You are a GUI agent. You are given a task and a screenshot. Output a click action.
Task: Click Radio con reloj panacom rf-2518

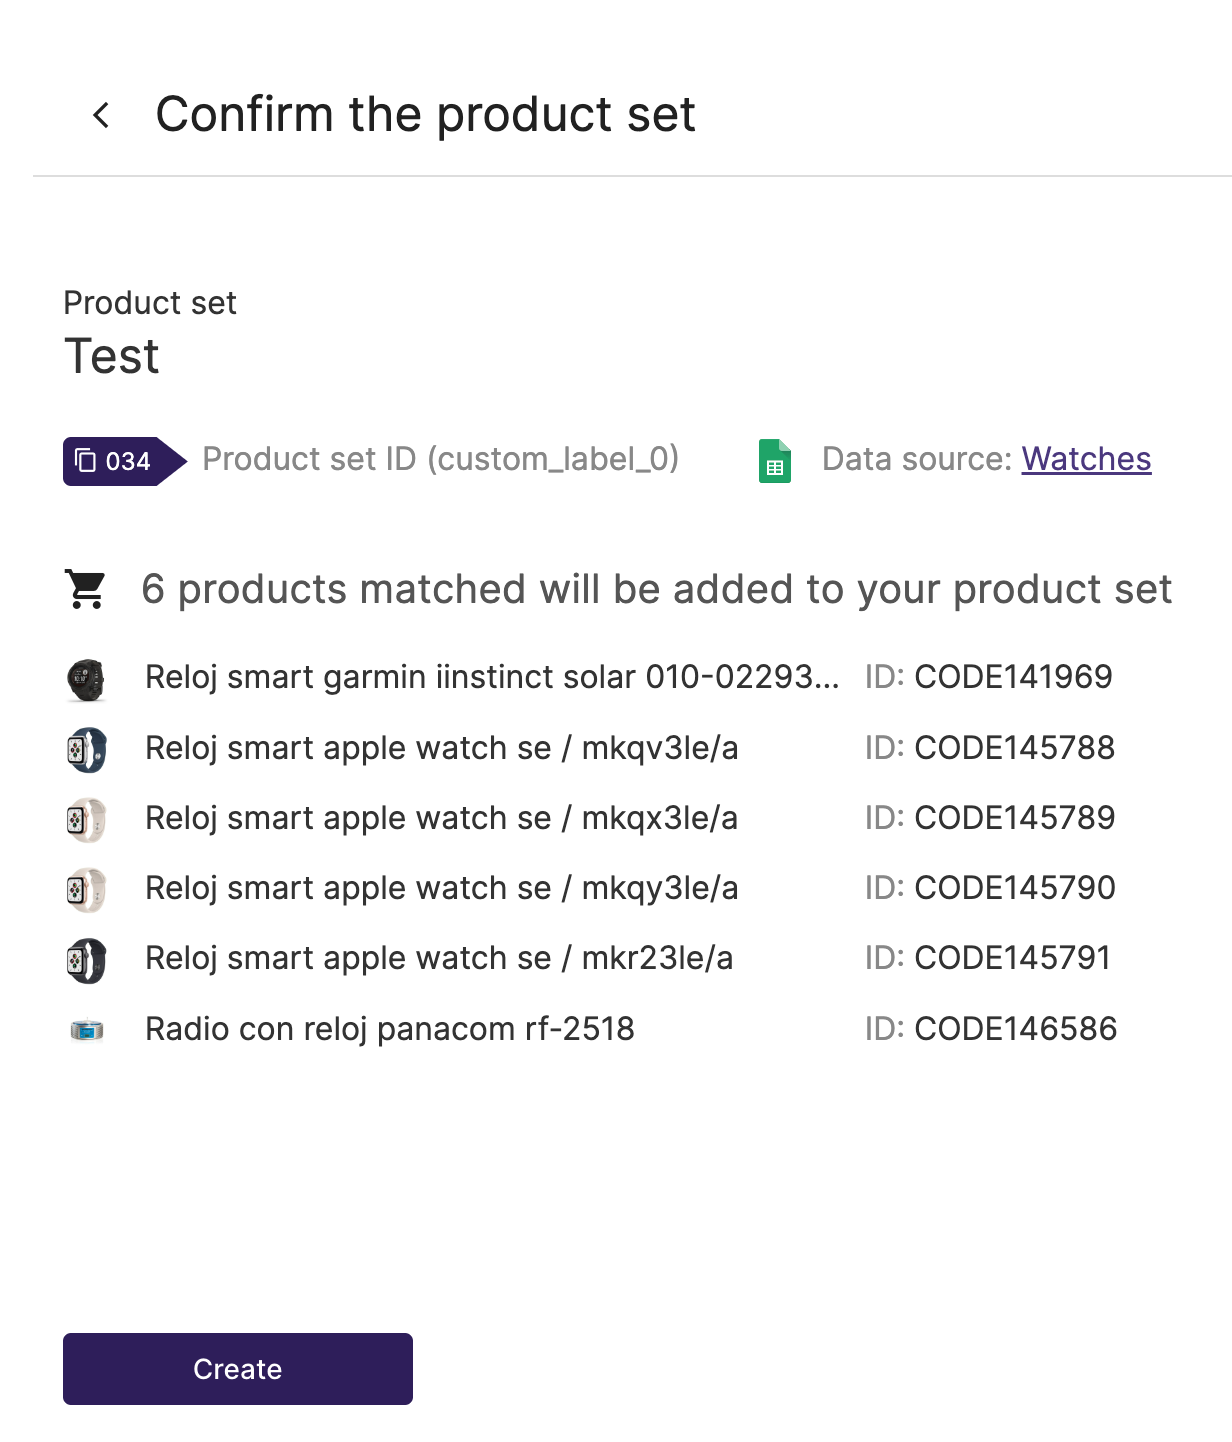click(x=390, y=1029)
